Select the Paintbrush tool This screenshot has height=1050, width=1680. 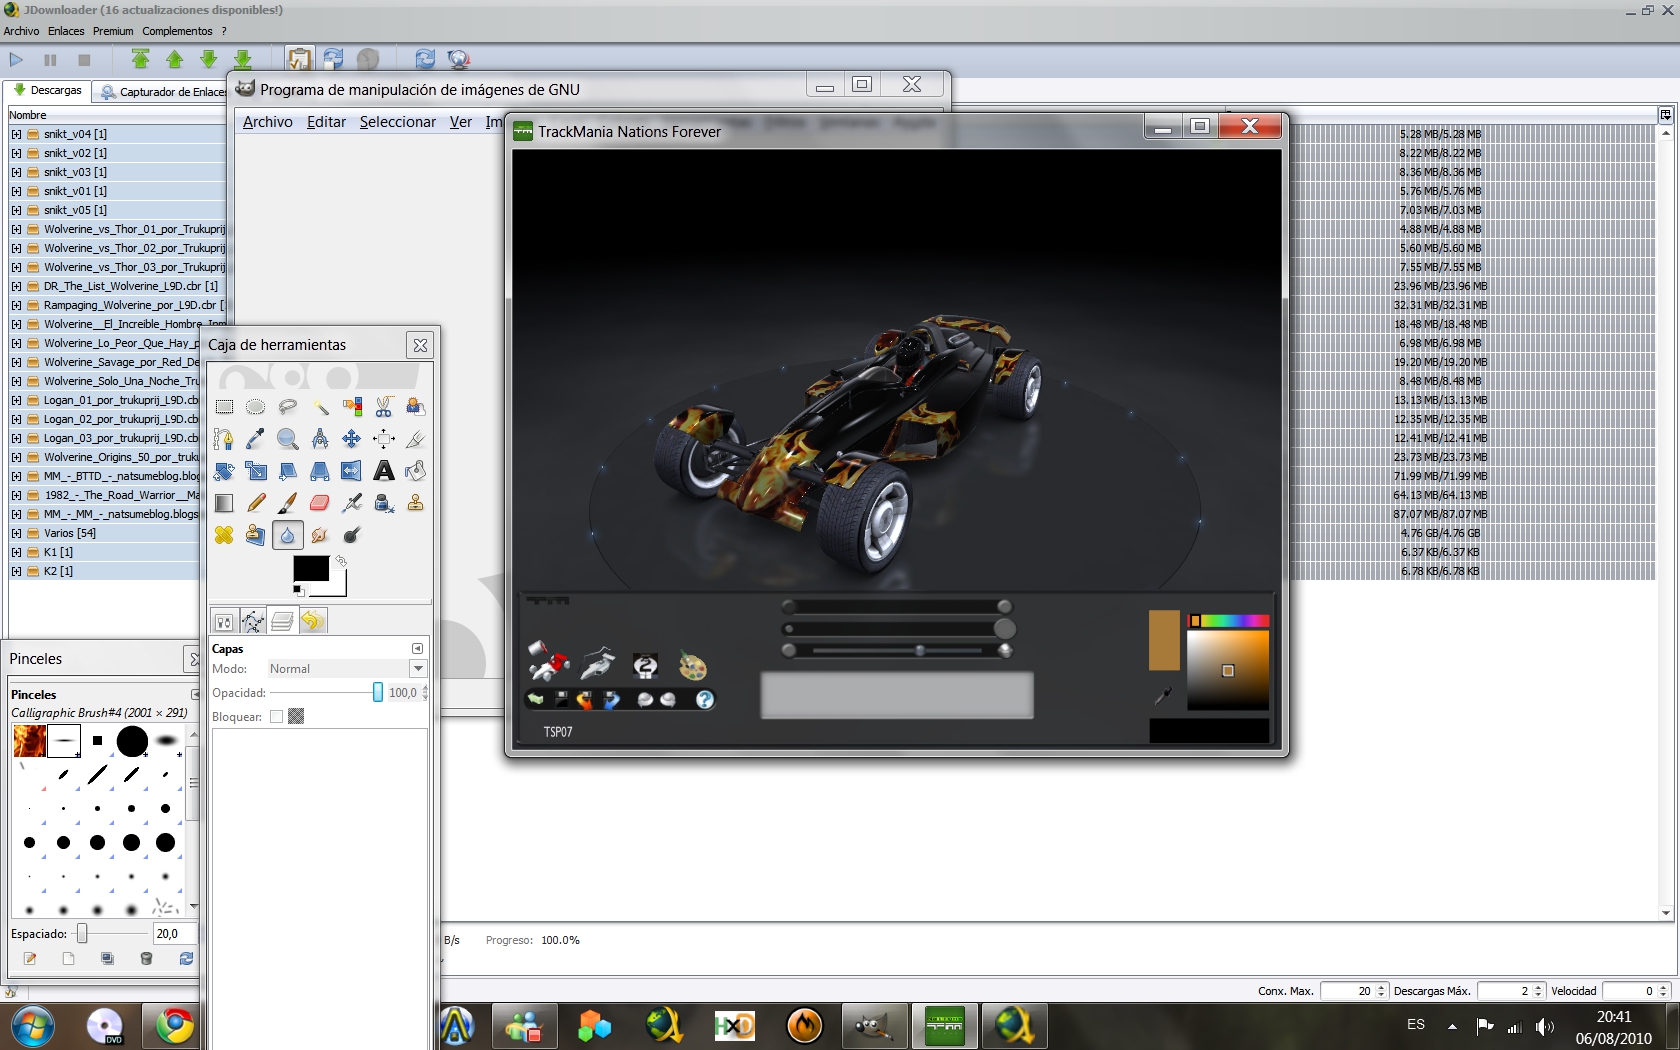tap(288, 503)
